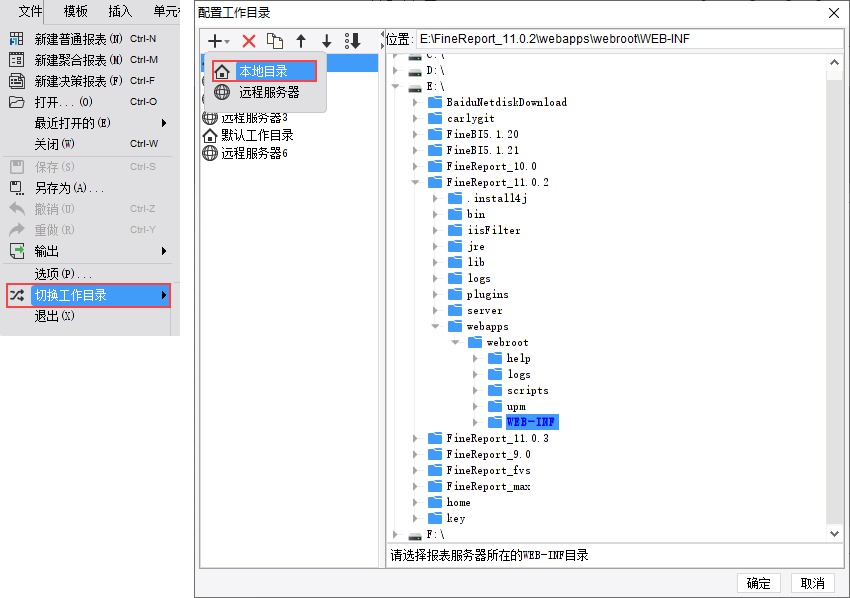The height and width of the screenshot is (598, 850).
Task: Click the house icon beside 本地目录
Action: click(x=222, y=71)
